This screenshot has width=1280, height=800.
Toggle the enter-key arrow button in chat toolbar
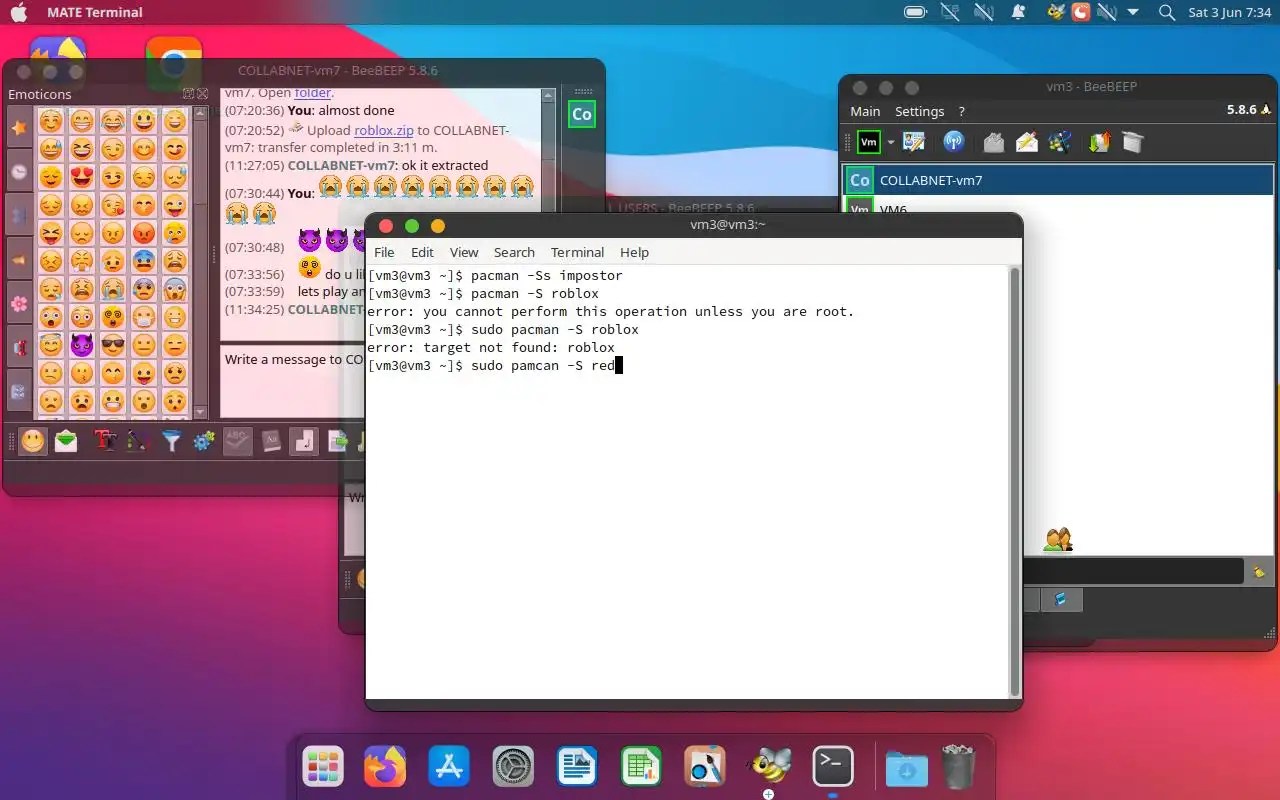pyautogui.click(x=304, y=441)
